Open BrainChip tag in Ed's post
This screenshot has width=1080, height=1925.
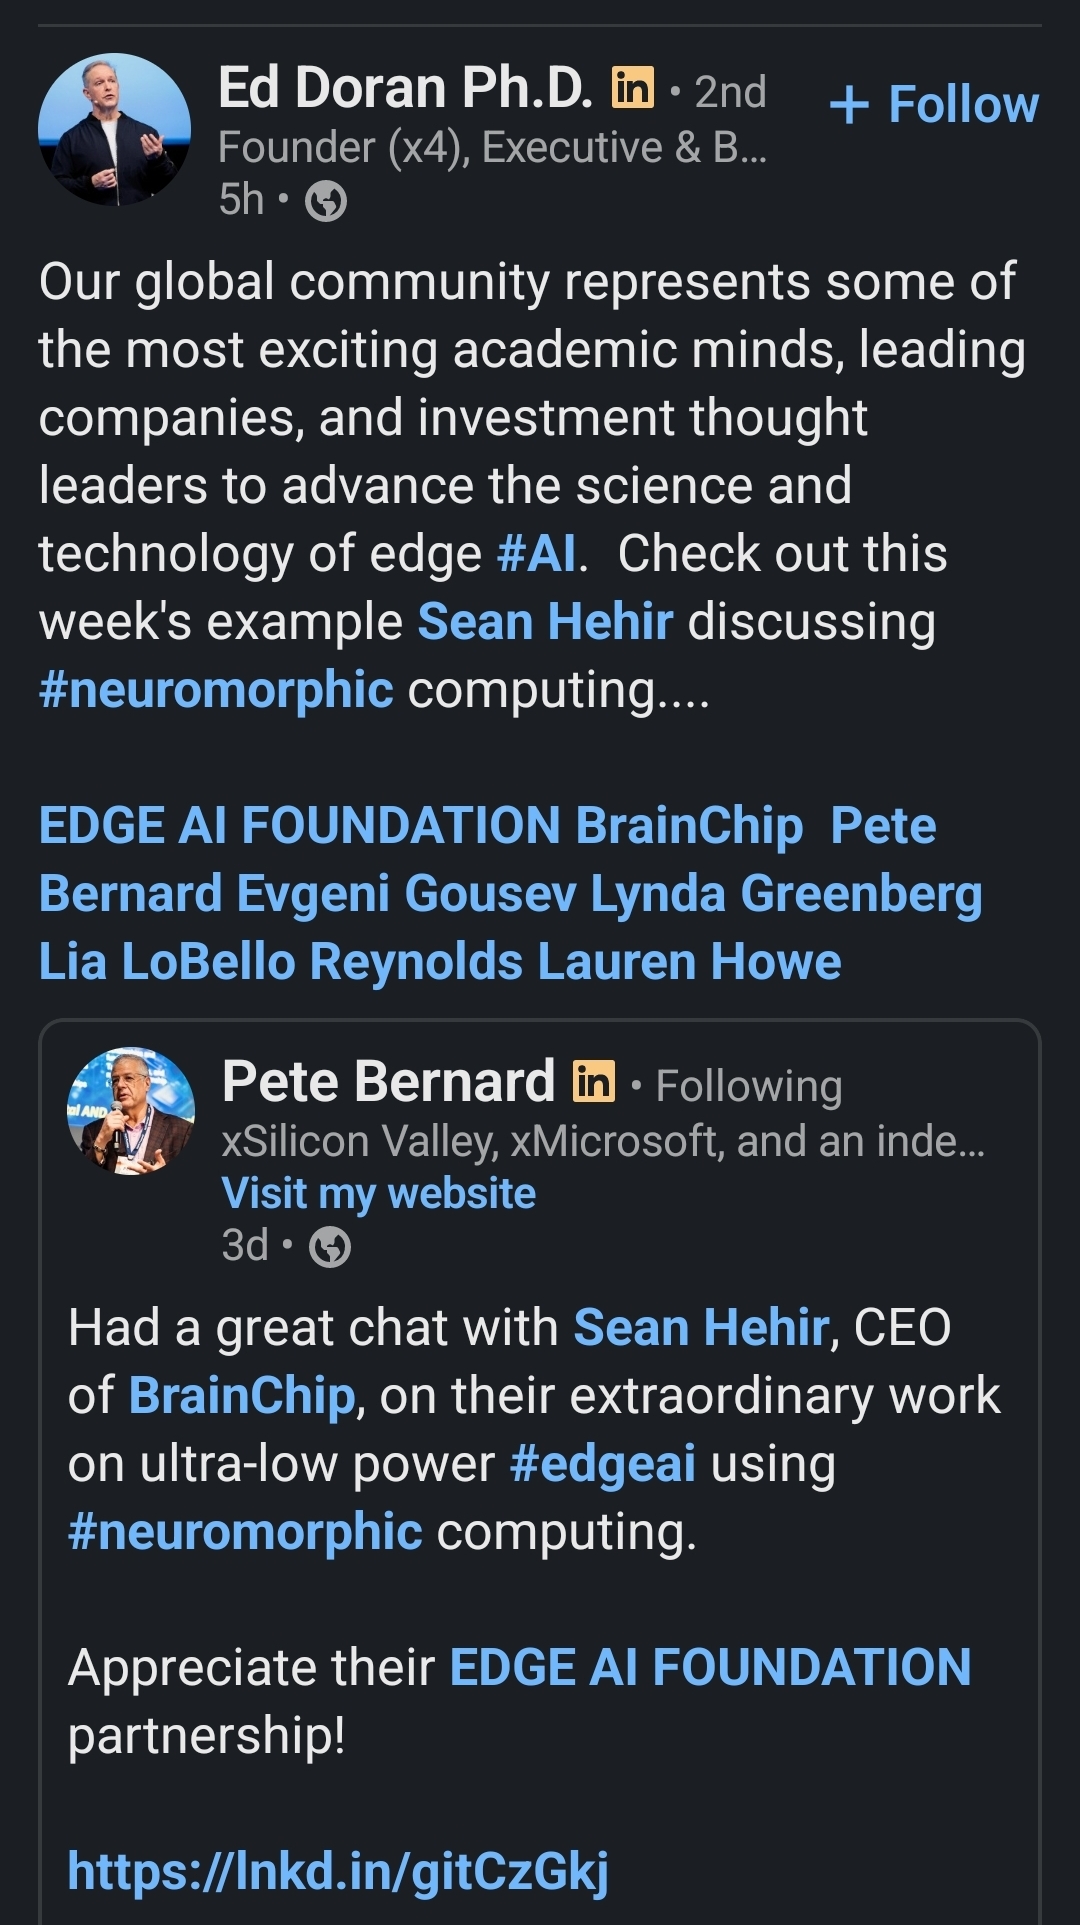pos(689,826)
